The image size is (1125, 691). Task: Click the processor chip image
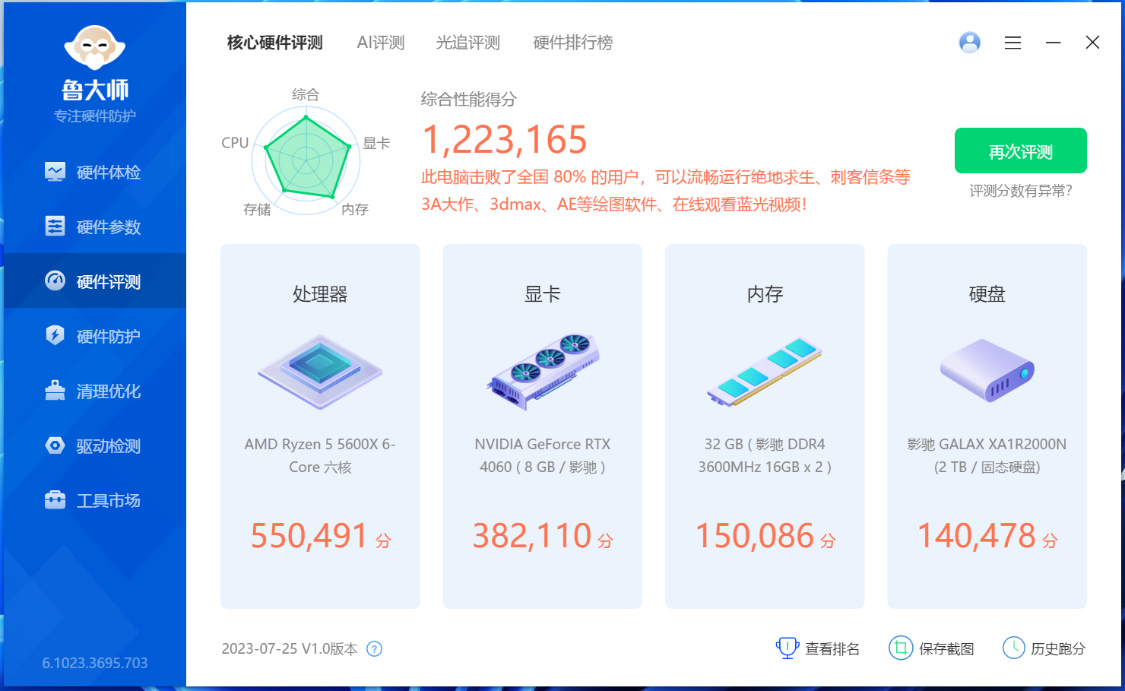320,372
